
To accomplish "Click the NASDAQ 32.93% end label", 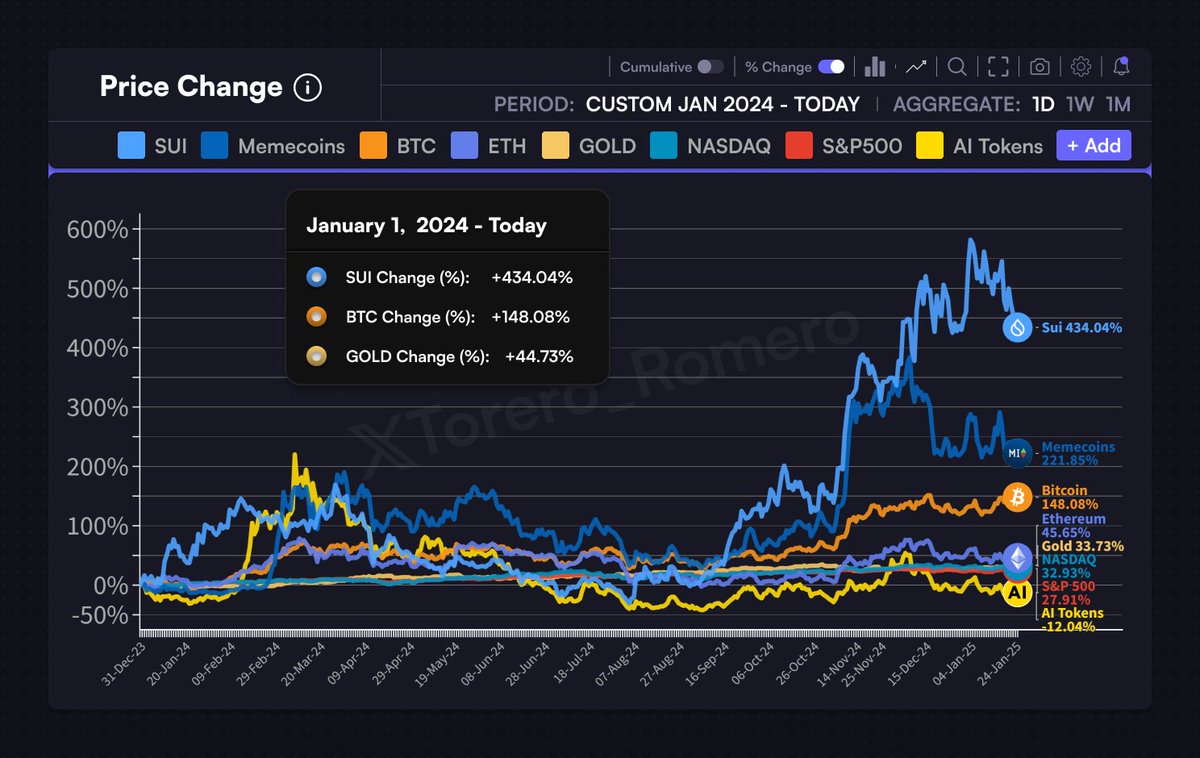I will (1069, 566).
